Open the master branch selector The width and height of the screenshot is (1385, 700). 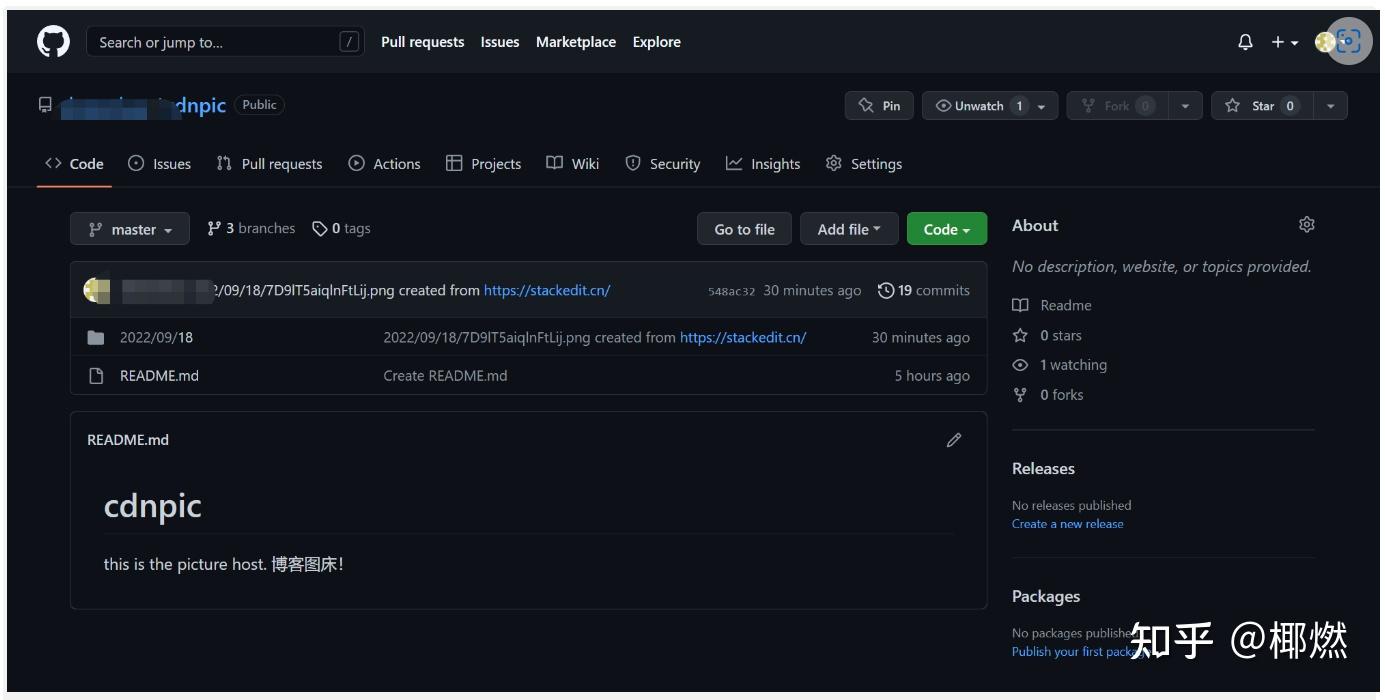129,228
